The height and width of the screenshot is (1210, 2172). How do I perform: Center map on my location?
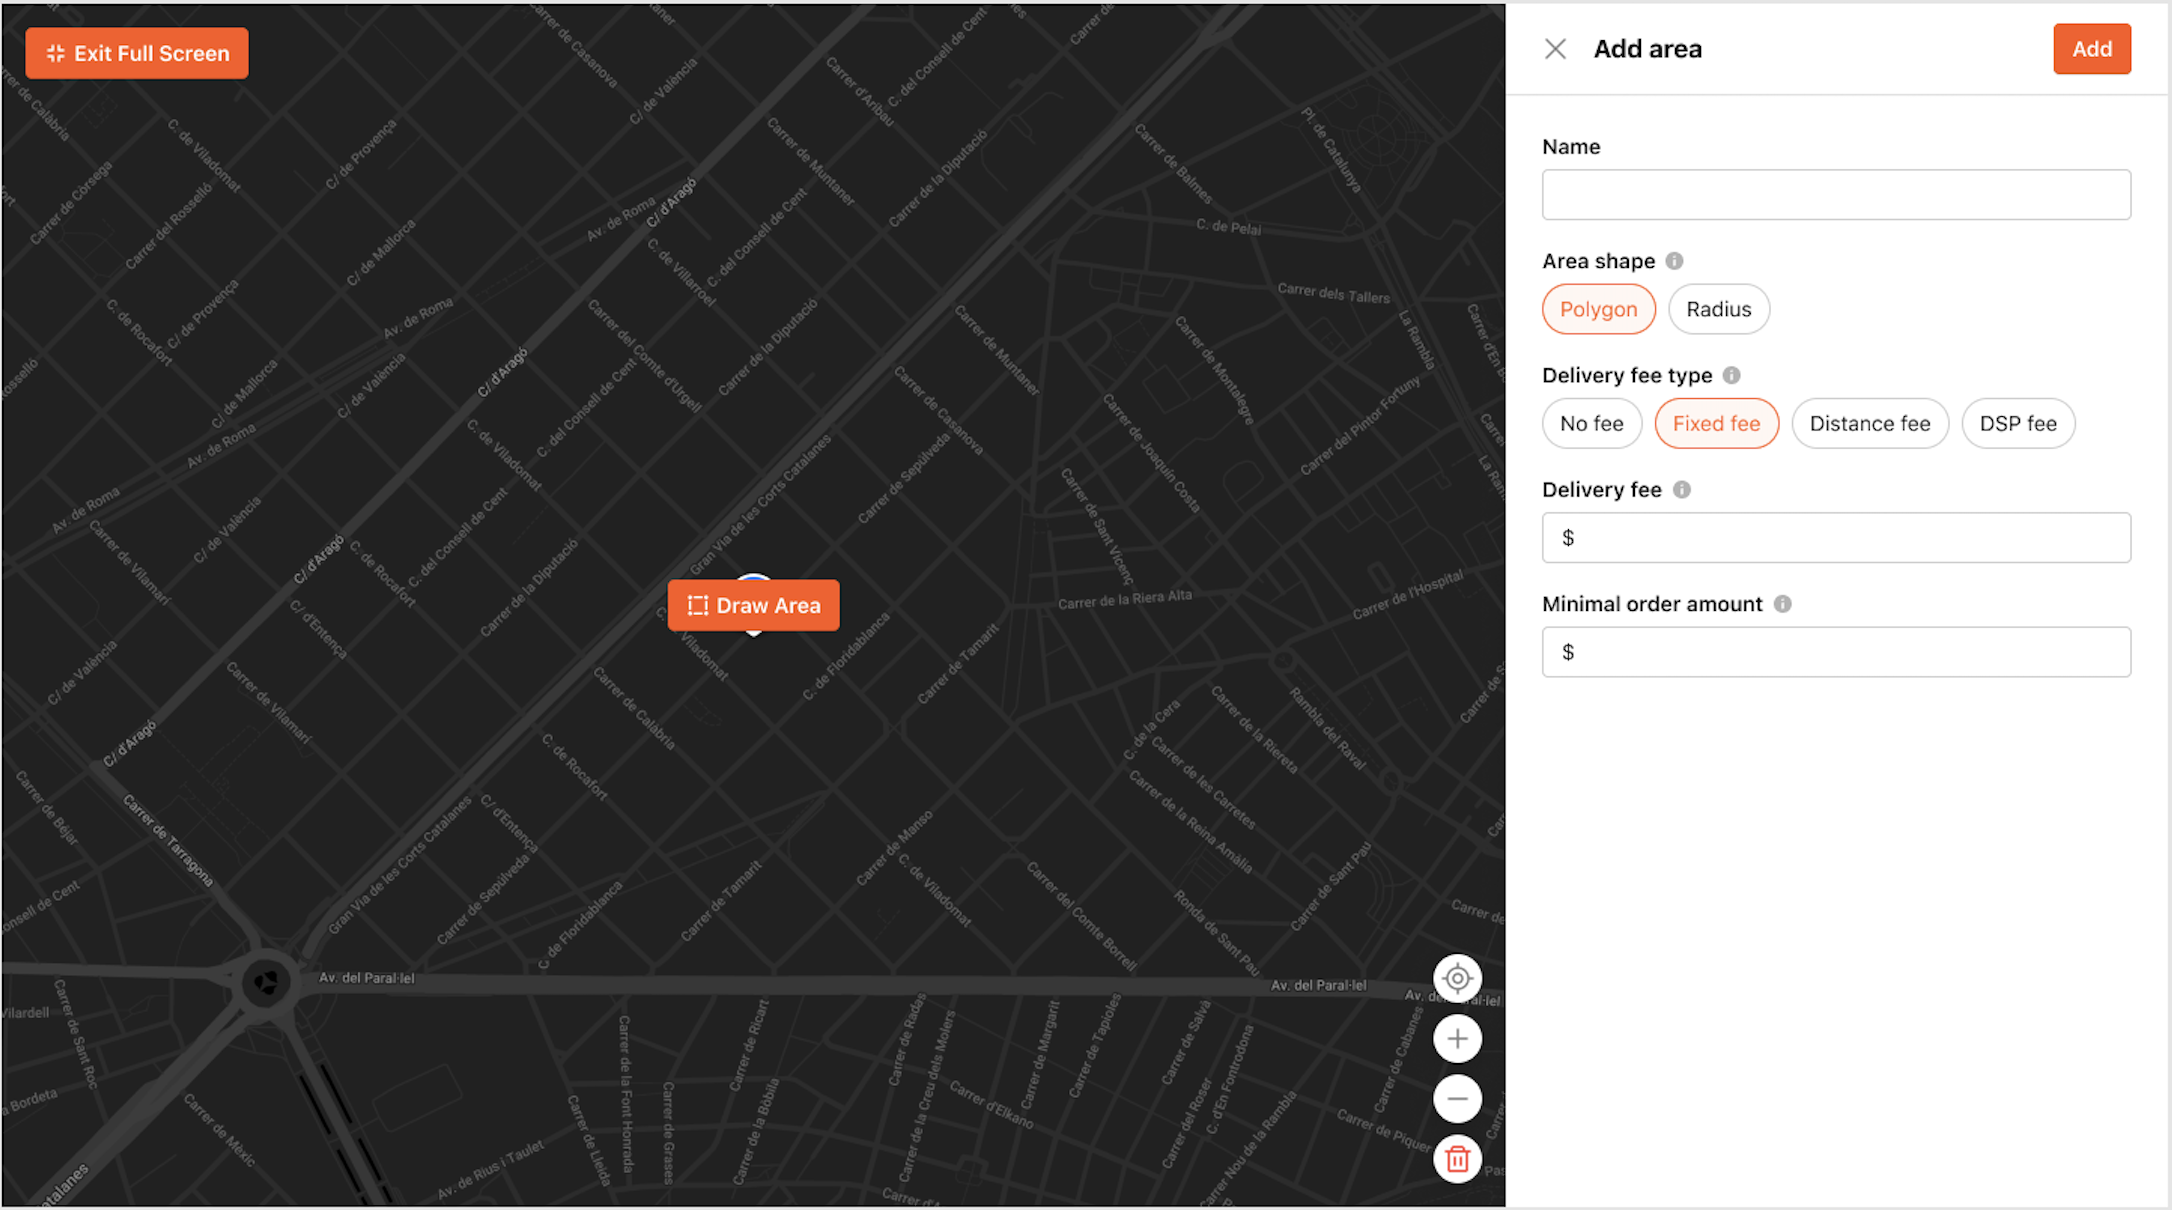(x=1457, y=979)
